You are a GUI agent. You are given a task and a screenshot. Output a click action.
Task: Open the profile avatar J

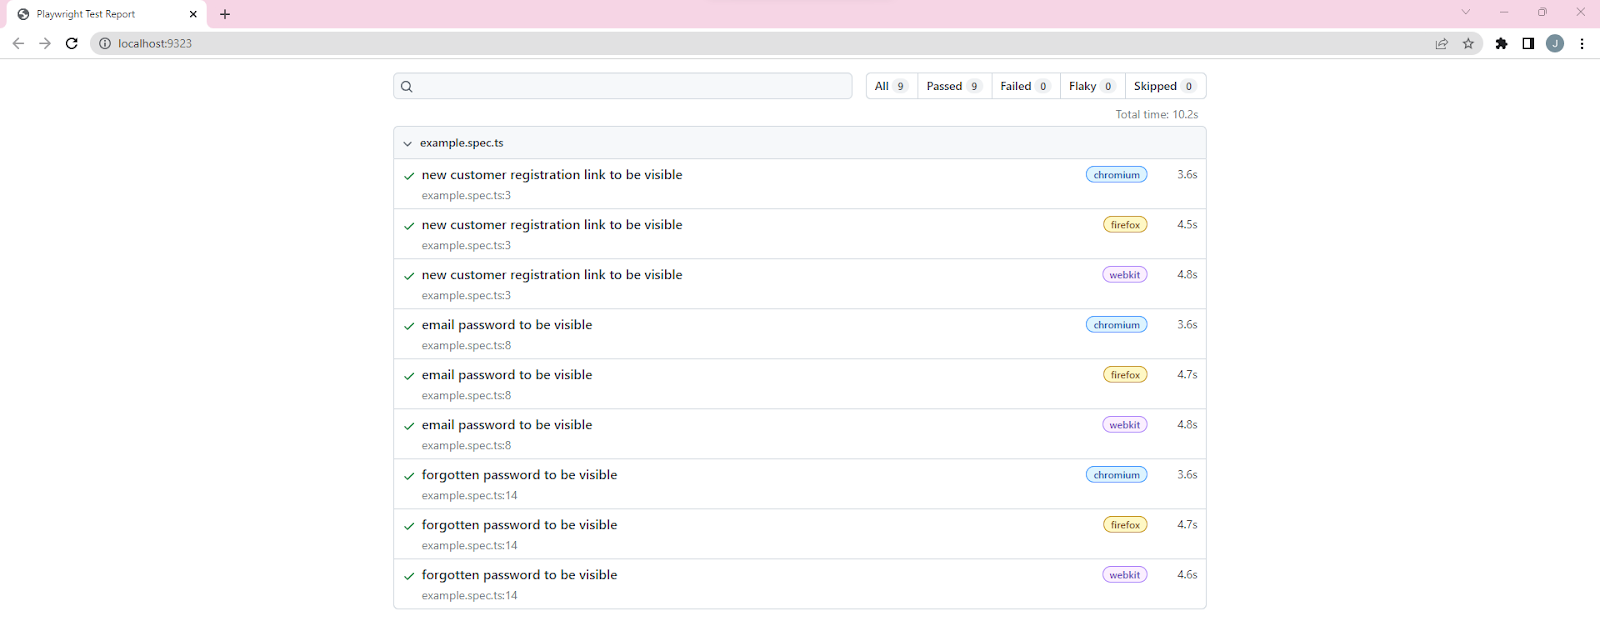1555,43
